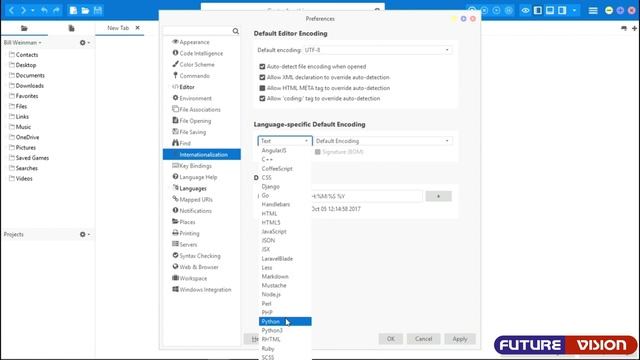
Task: Save file using floppy disk icon
Action: point(98,10)
